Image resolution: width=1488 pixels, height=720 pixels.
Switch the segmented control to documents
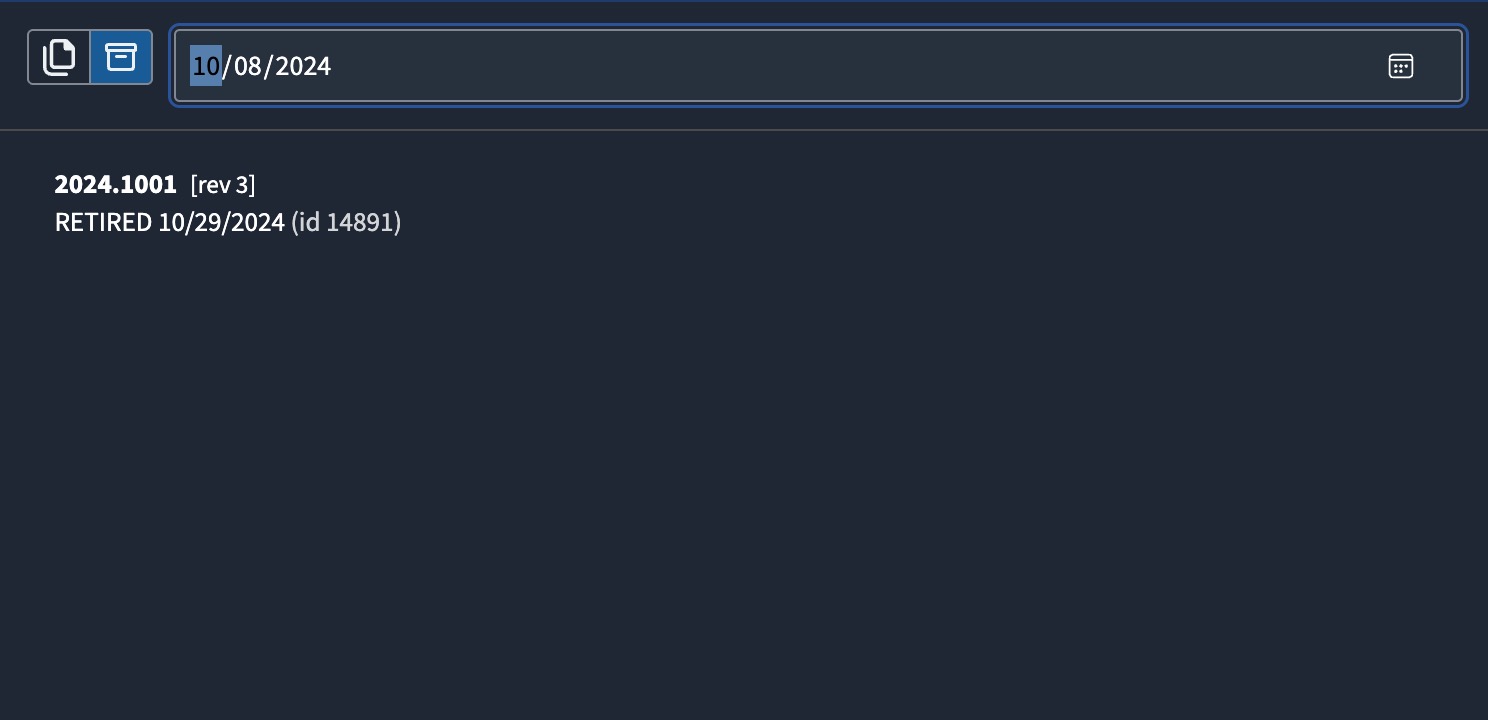60,57
